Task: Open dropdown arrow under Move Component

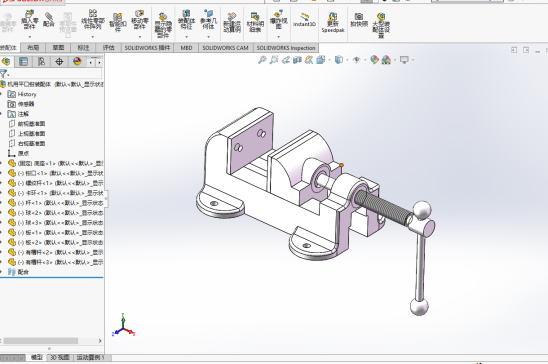Action: pyautogui.click(x=139, y=36)
